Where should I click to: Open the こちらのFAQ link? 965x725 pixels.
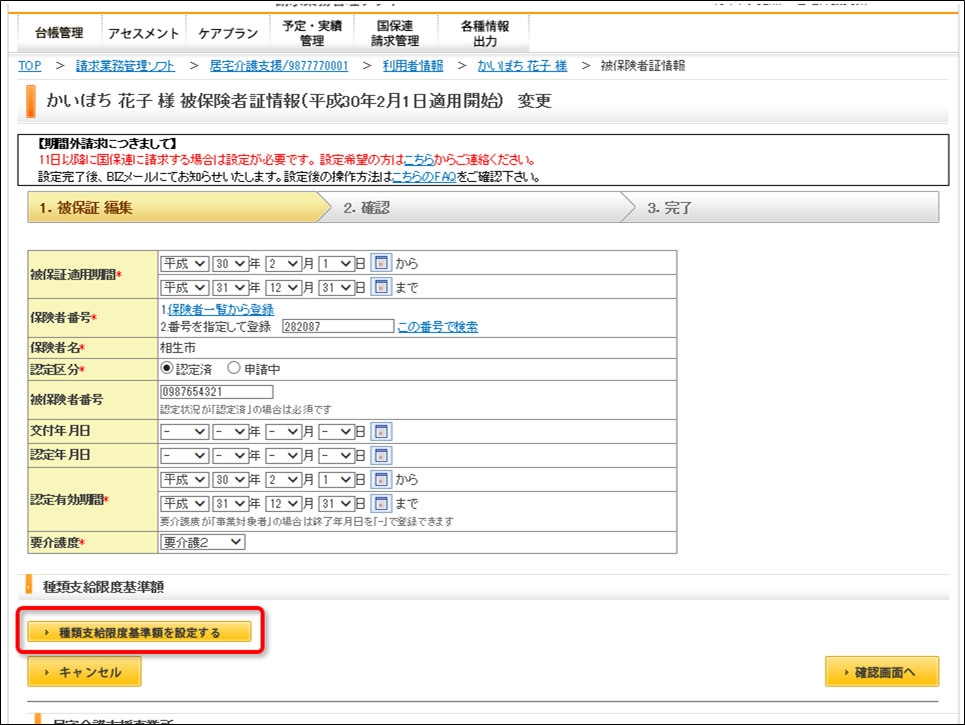[x=424, y=177]
